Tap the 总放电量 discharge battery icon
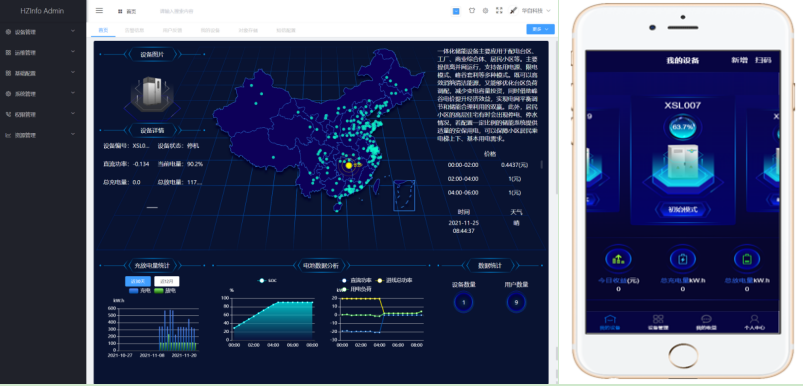 (747, 259)
